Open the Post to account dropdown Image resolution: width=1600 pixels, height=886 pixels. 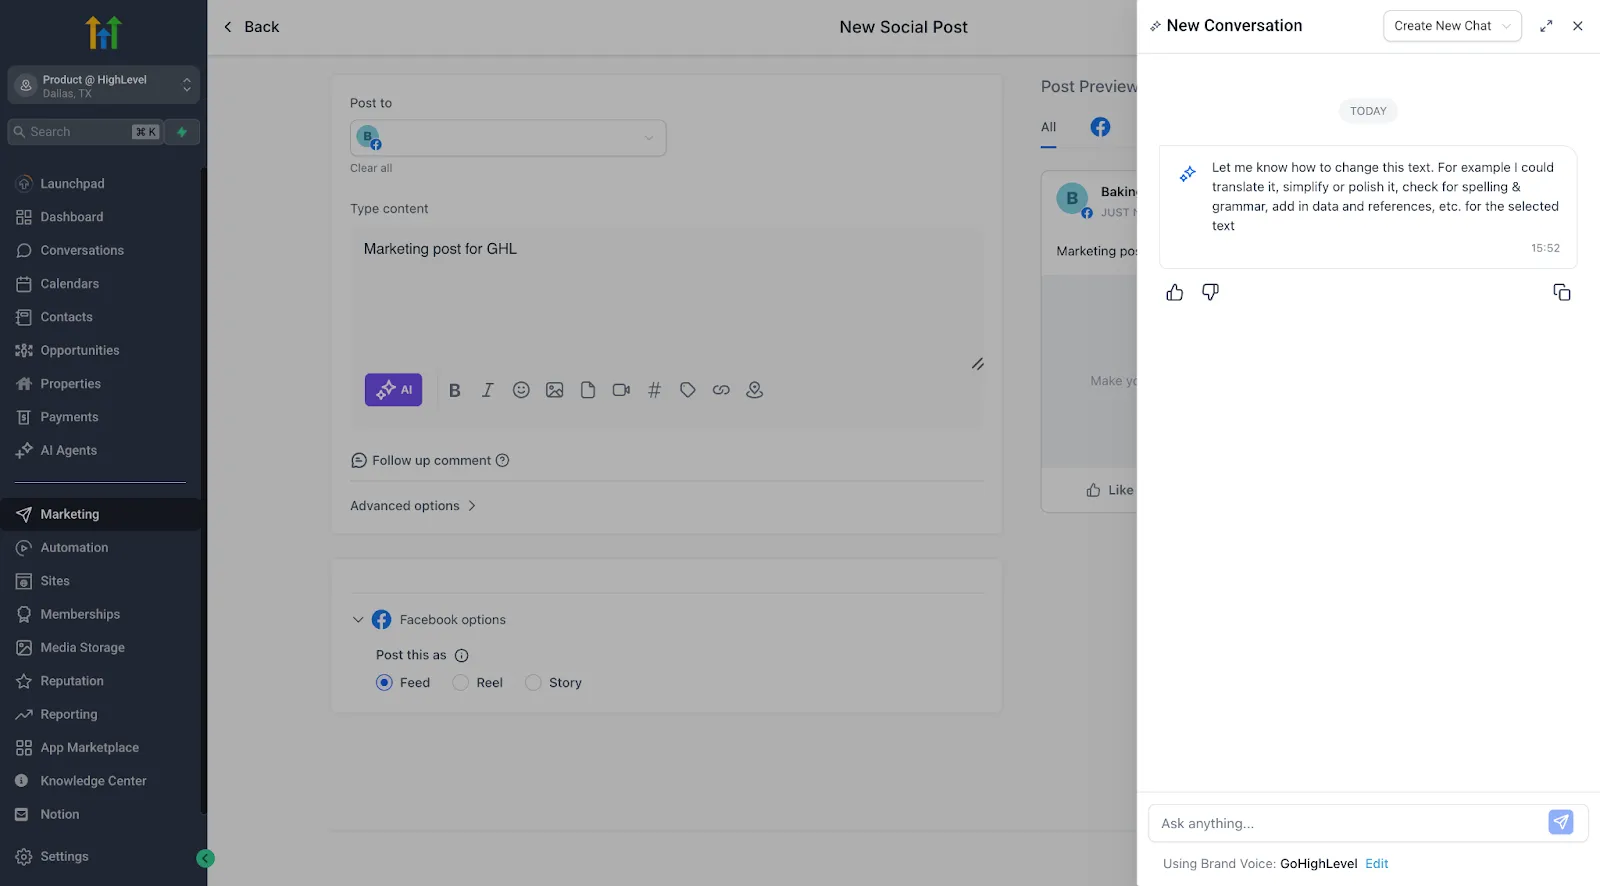(508, 138)
